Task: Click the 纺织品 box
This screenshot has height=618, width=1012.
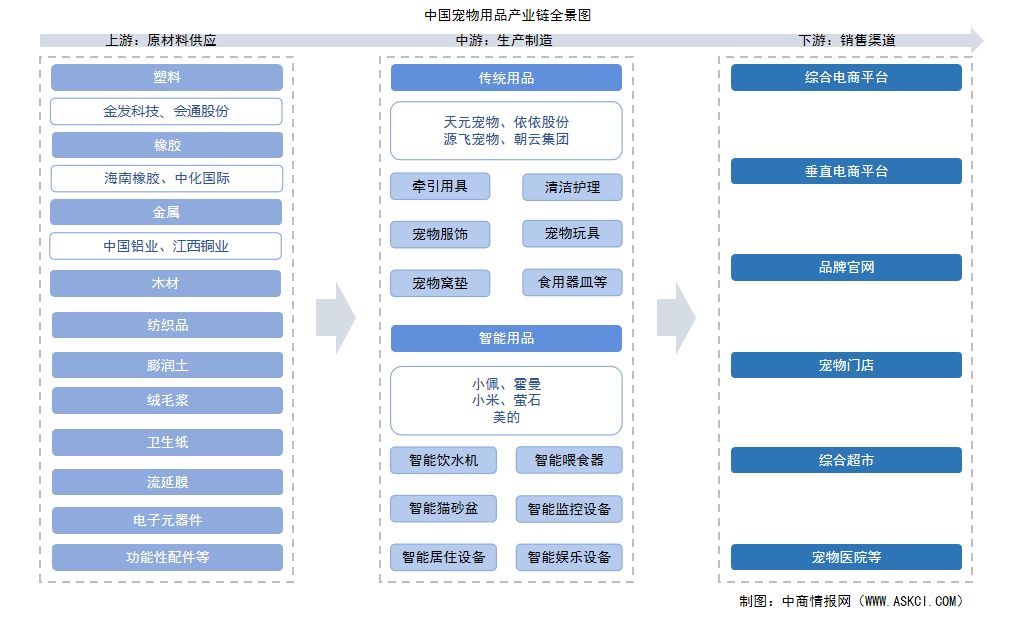Action: pyautogui.click(x=167, y=325)
